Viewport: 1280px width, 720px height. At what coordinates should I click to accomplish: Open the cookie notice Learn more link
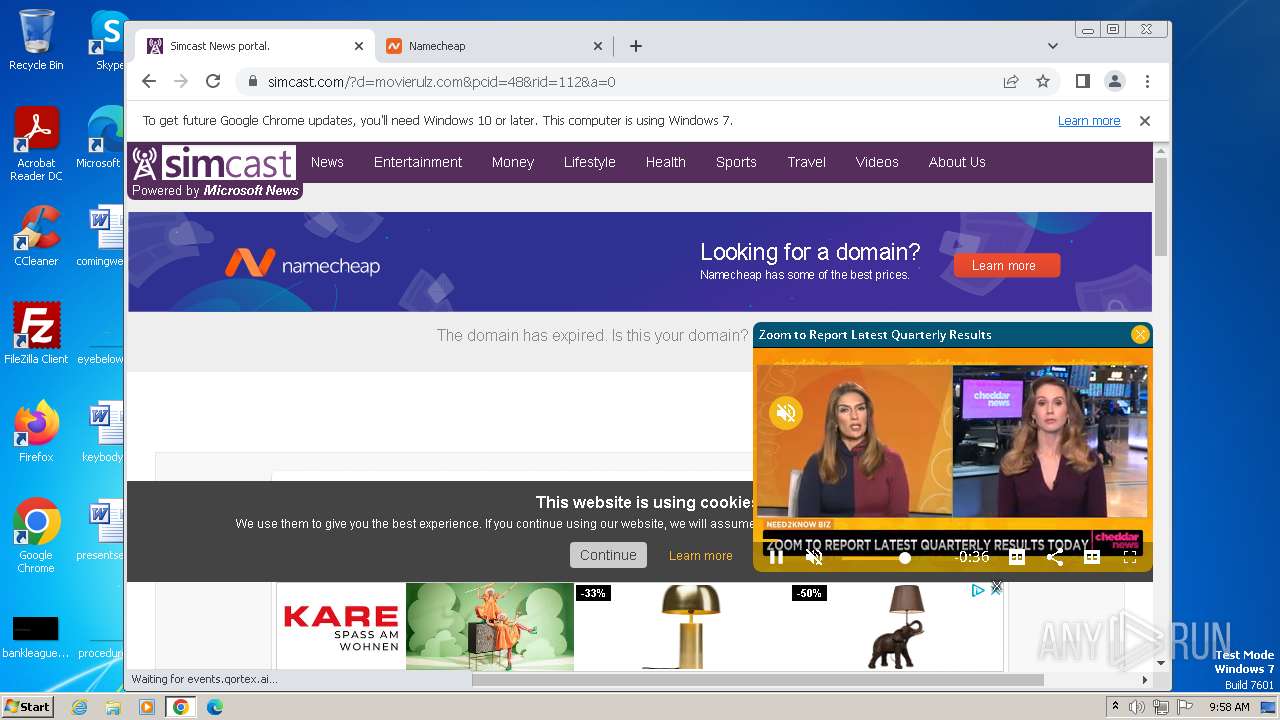pos(701,555)
